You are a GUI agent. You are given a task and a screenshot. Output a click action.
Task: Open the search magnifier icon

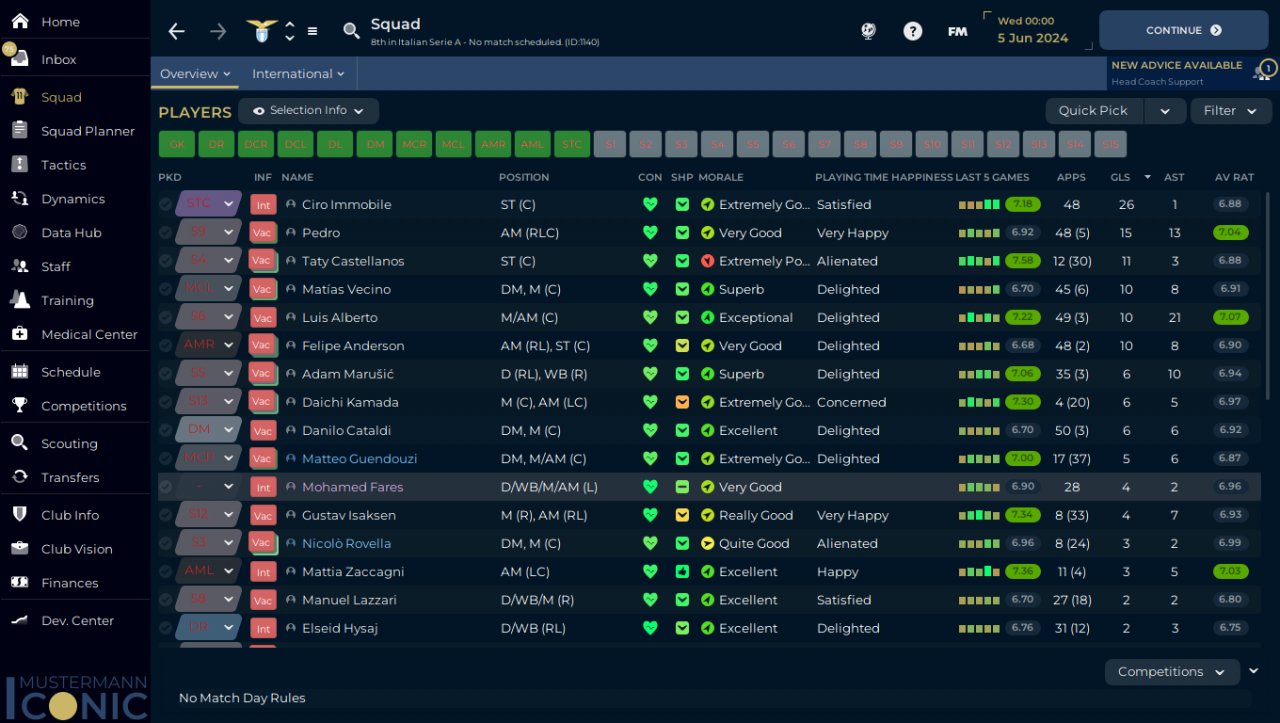[x=351, y=32]
